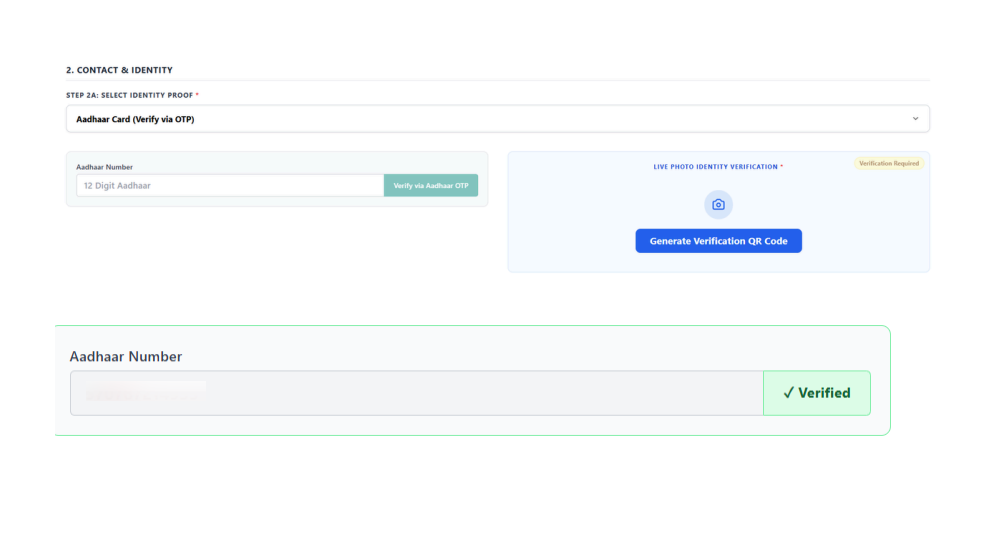Click the "Verification Required" badge
986x550 pixels.
[888, 163]
